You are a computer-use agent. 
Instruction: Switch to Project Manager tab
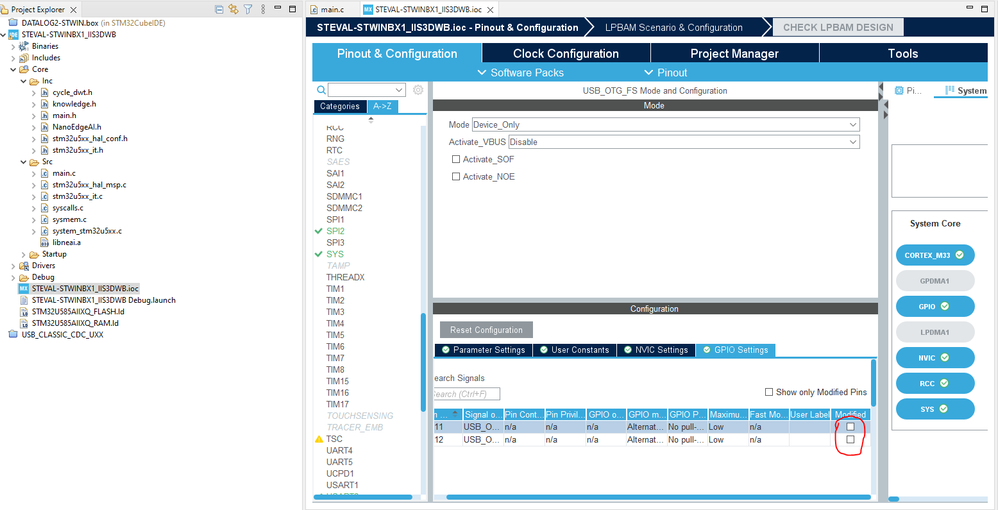click(734, 53)
